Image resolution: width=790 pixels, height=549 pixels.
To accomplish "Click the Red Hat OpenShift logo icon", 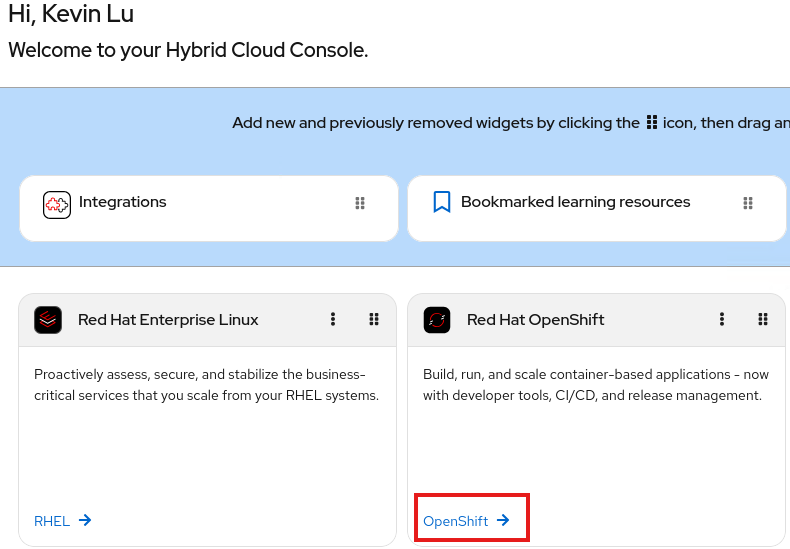I will pos(437,320).
